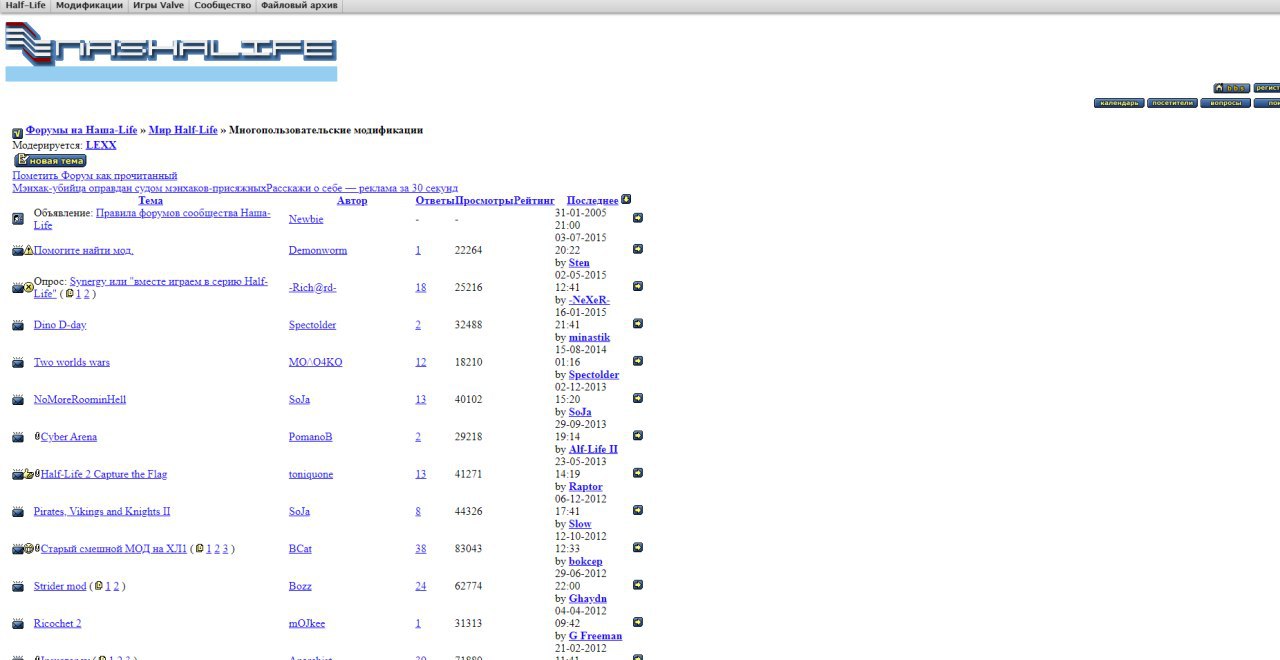Open the home 'bbs' button
Image resolution: width=1280 pixels, height=660 pixels.
1232,88
